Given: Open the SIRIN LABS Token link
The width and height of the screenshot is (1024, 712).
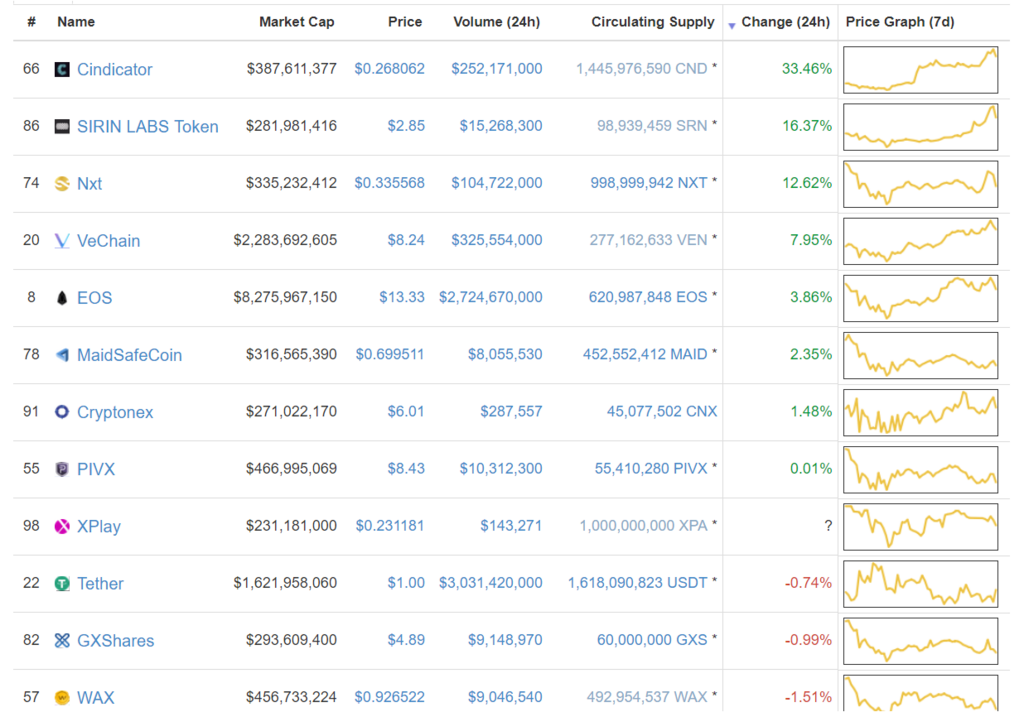Looking at the screenshot, I should tap(148, 126).
